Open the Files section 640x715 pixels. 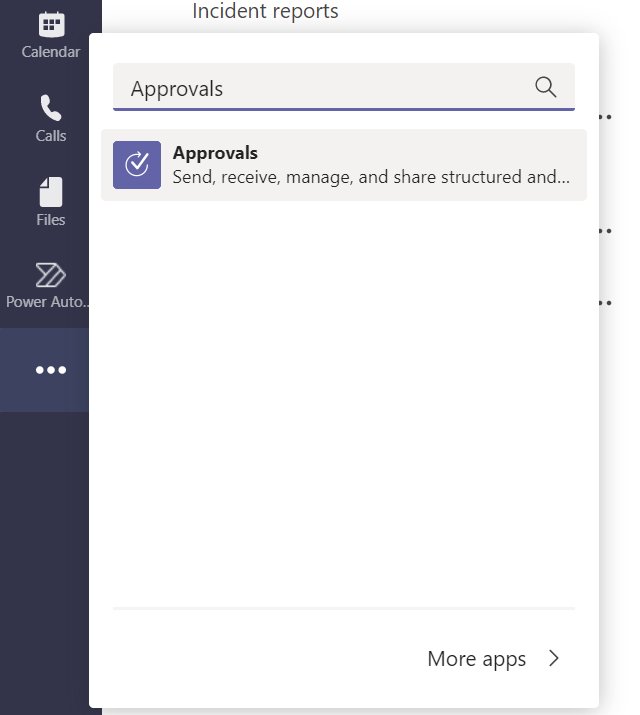(51, 202)
